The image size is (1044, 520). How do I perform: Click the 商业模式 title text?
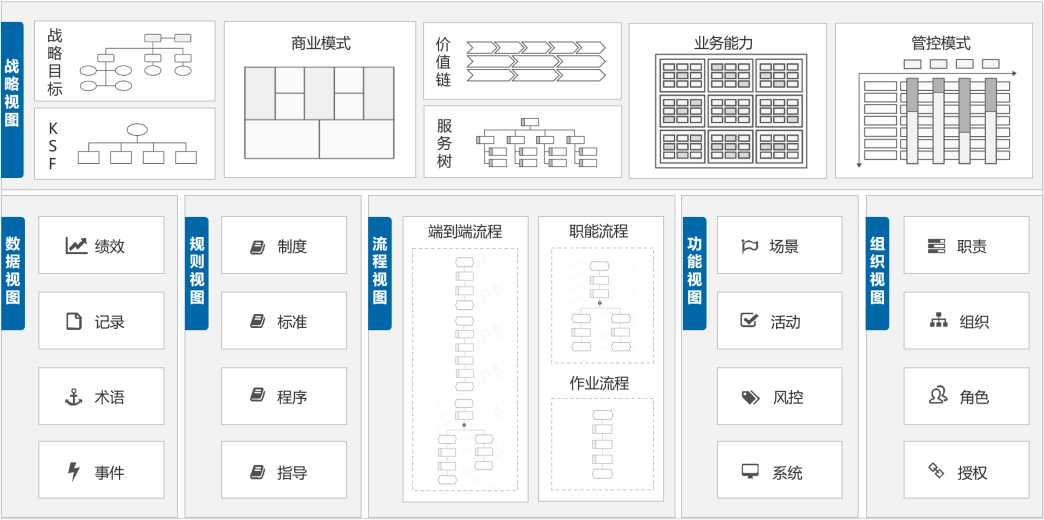pyautogui.click(x=320, y=43)
